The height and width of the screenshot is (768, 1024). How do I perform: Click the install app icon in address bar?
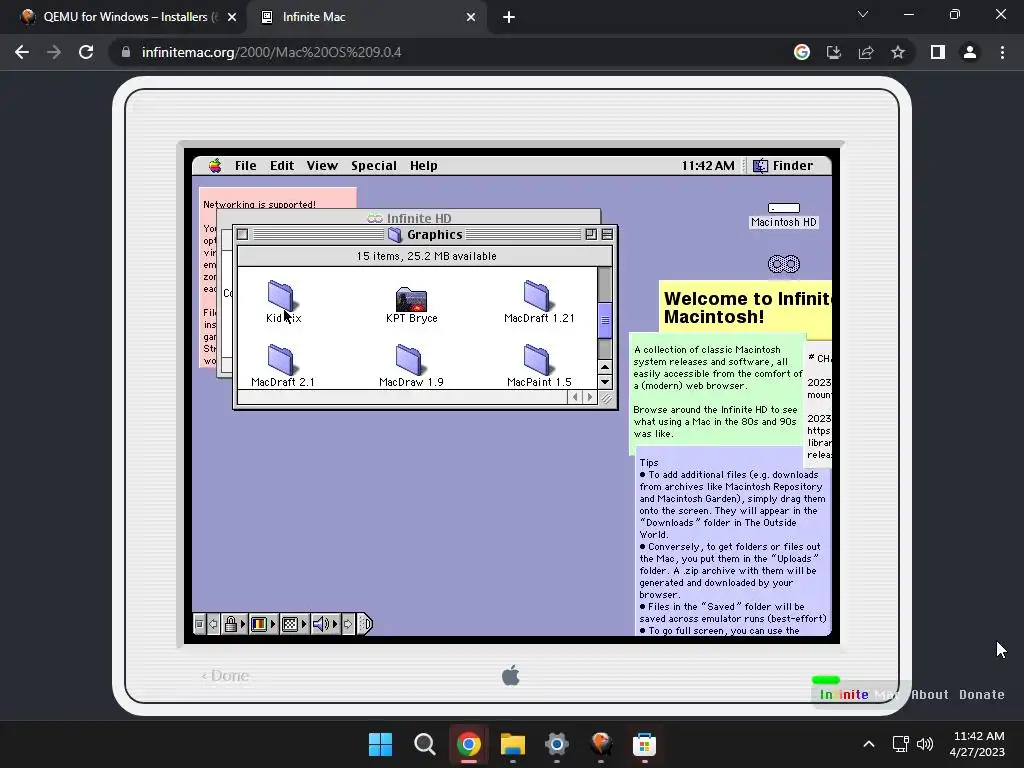834,52
